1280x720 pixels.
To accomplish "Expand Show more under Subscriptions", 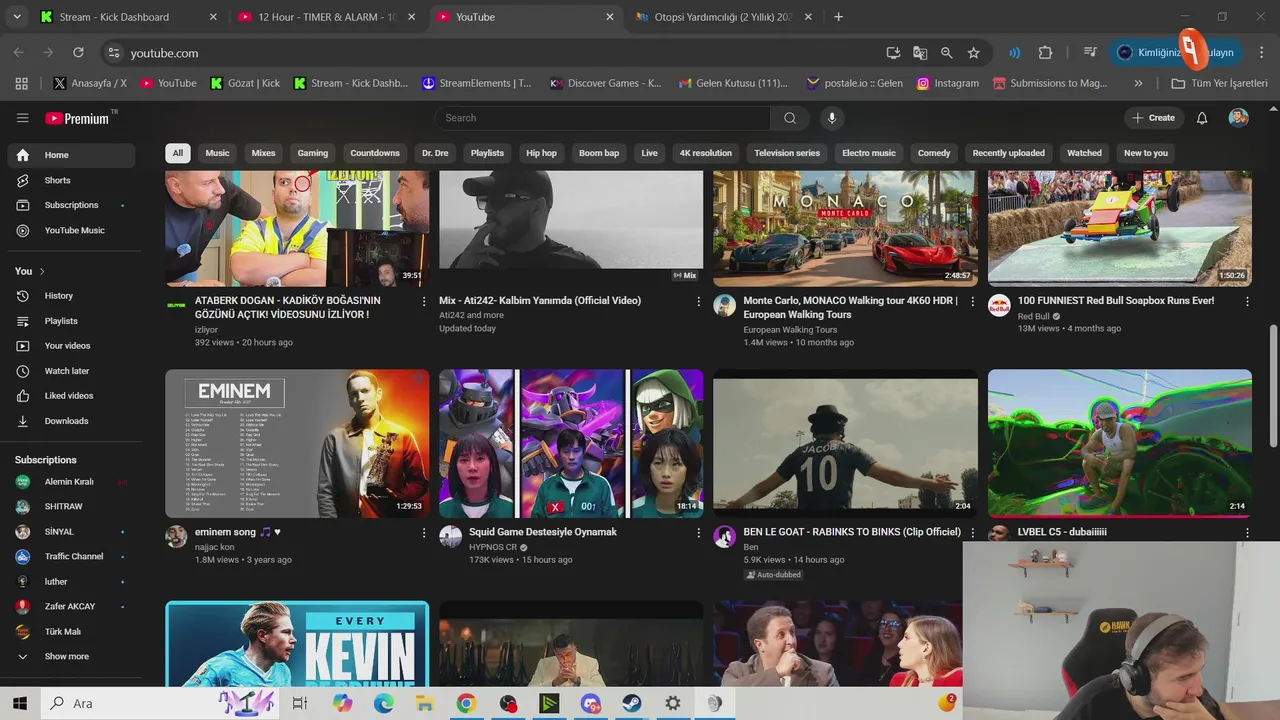I will 70,656.
